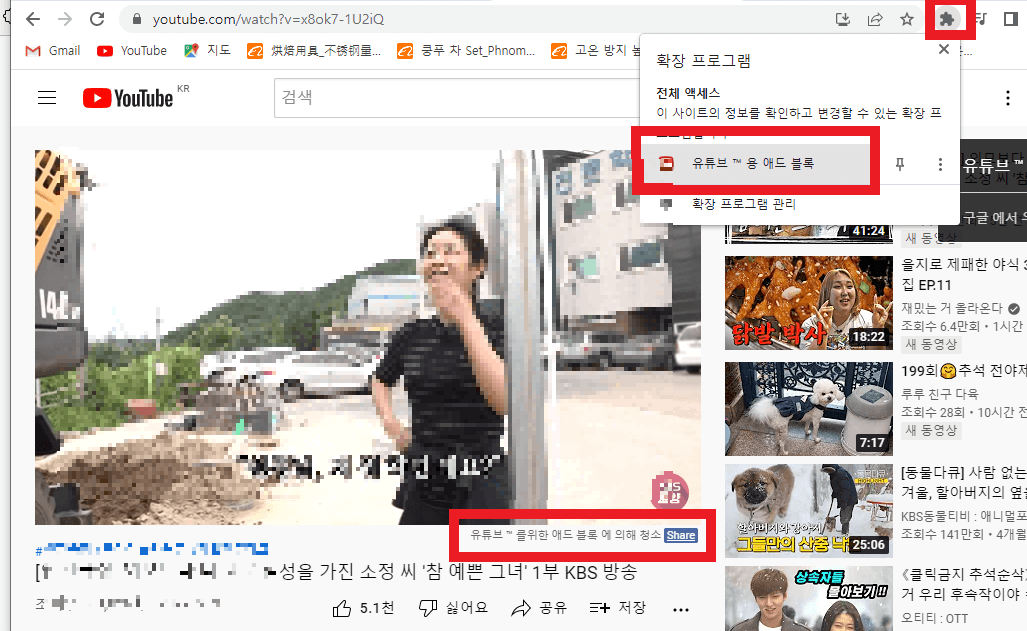Bookmark this page with the star icon
Viewport: 1027px width, 631px height.
pyautogui.click(x=907, y=19)
